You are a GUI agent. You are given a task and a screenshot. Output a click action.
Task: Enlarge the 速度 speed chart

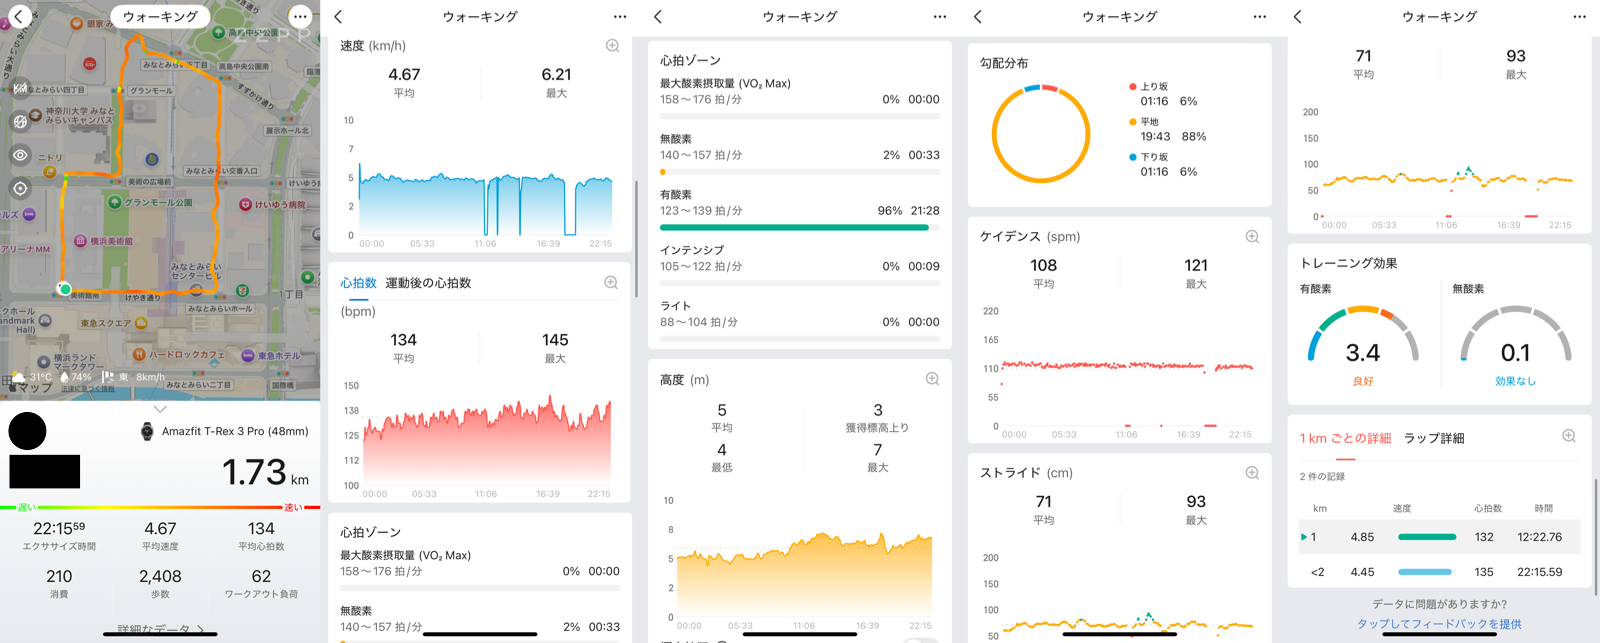[612, 46]
